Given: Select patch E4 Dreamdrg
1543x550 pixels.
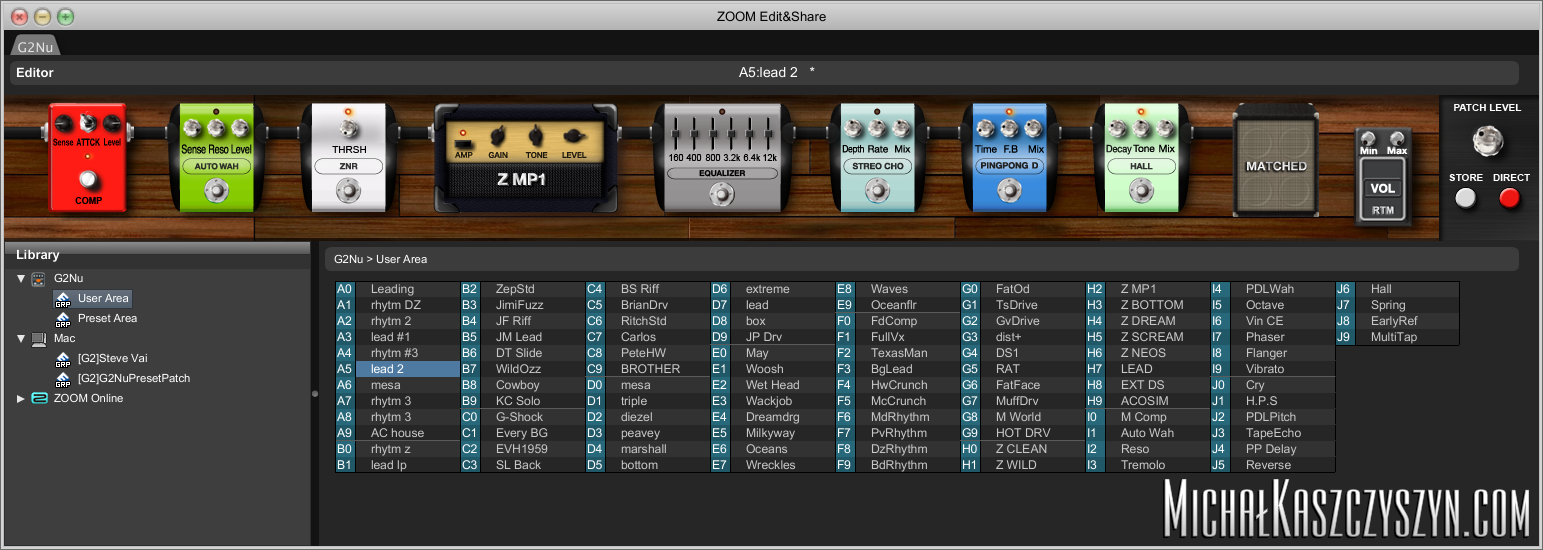Looking at the screenshot, I should tap(772, 417).
